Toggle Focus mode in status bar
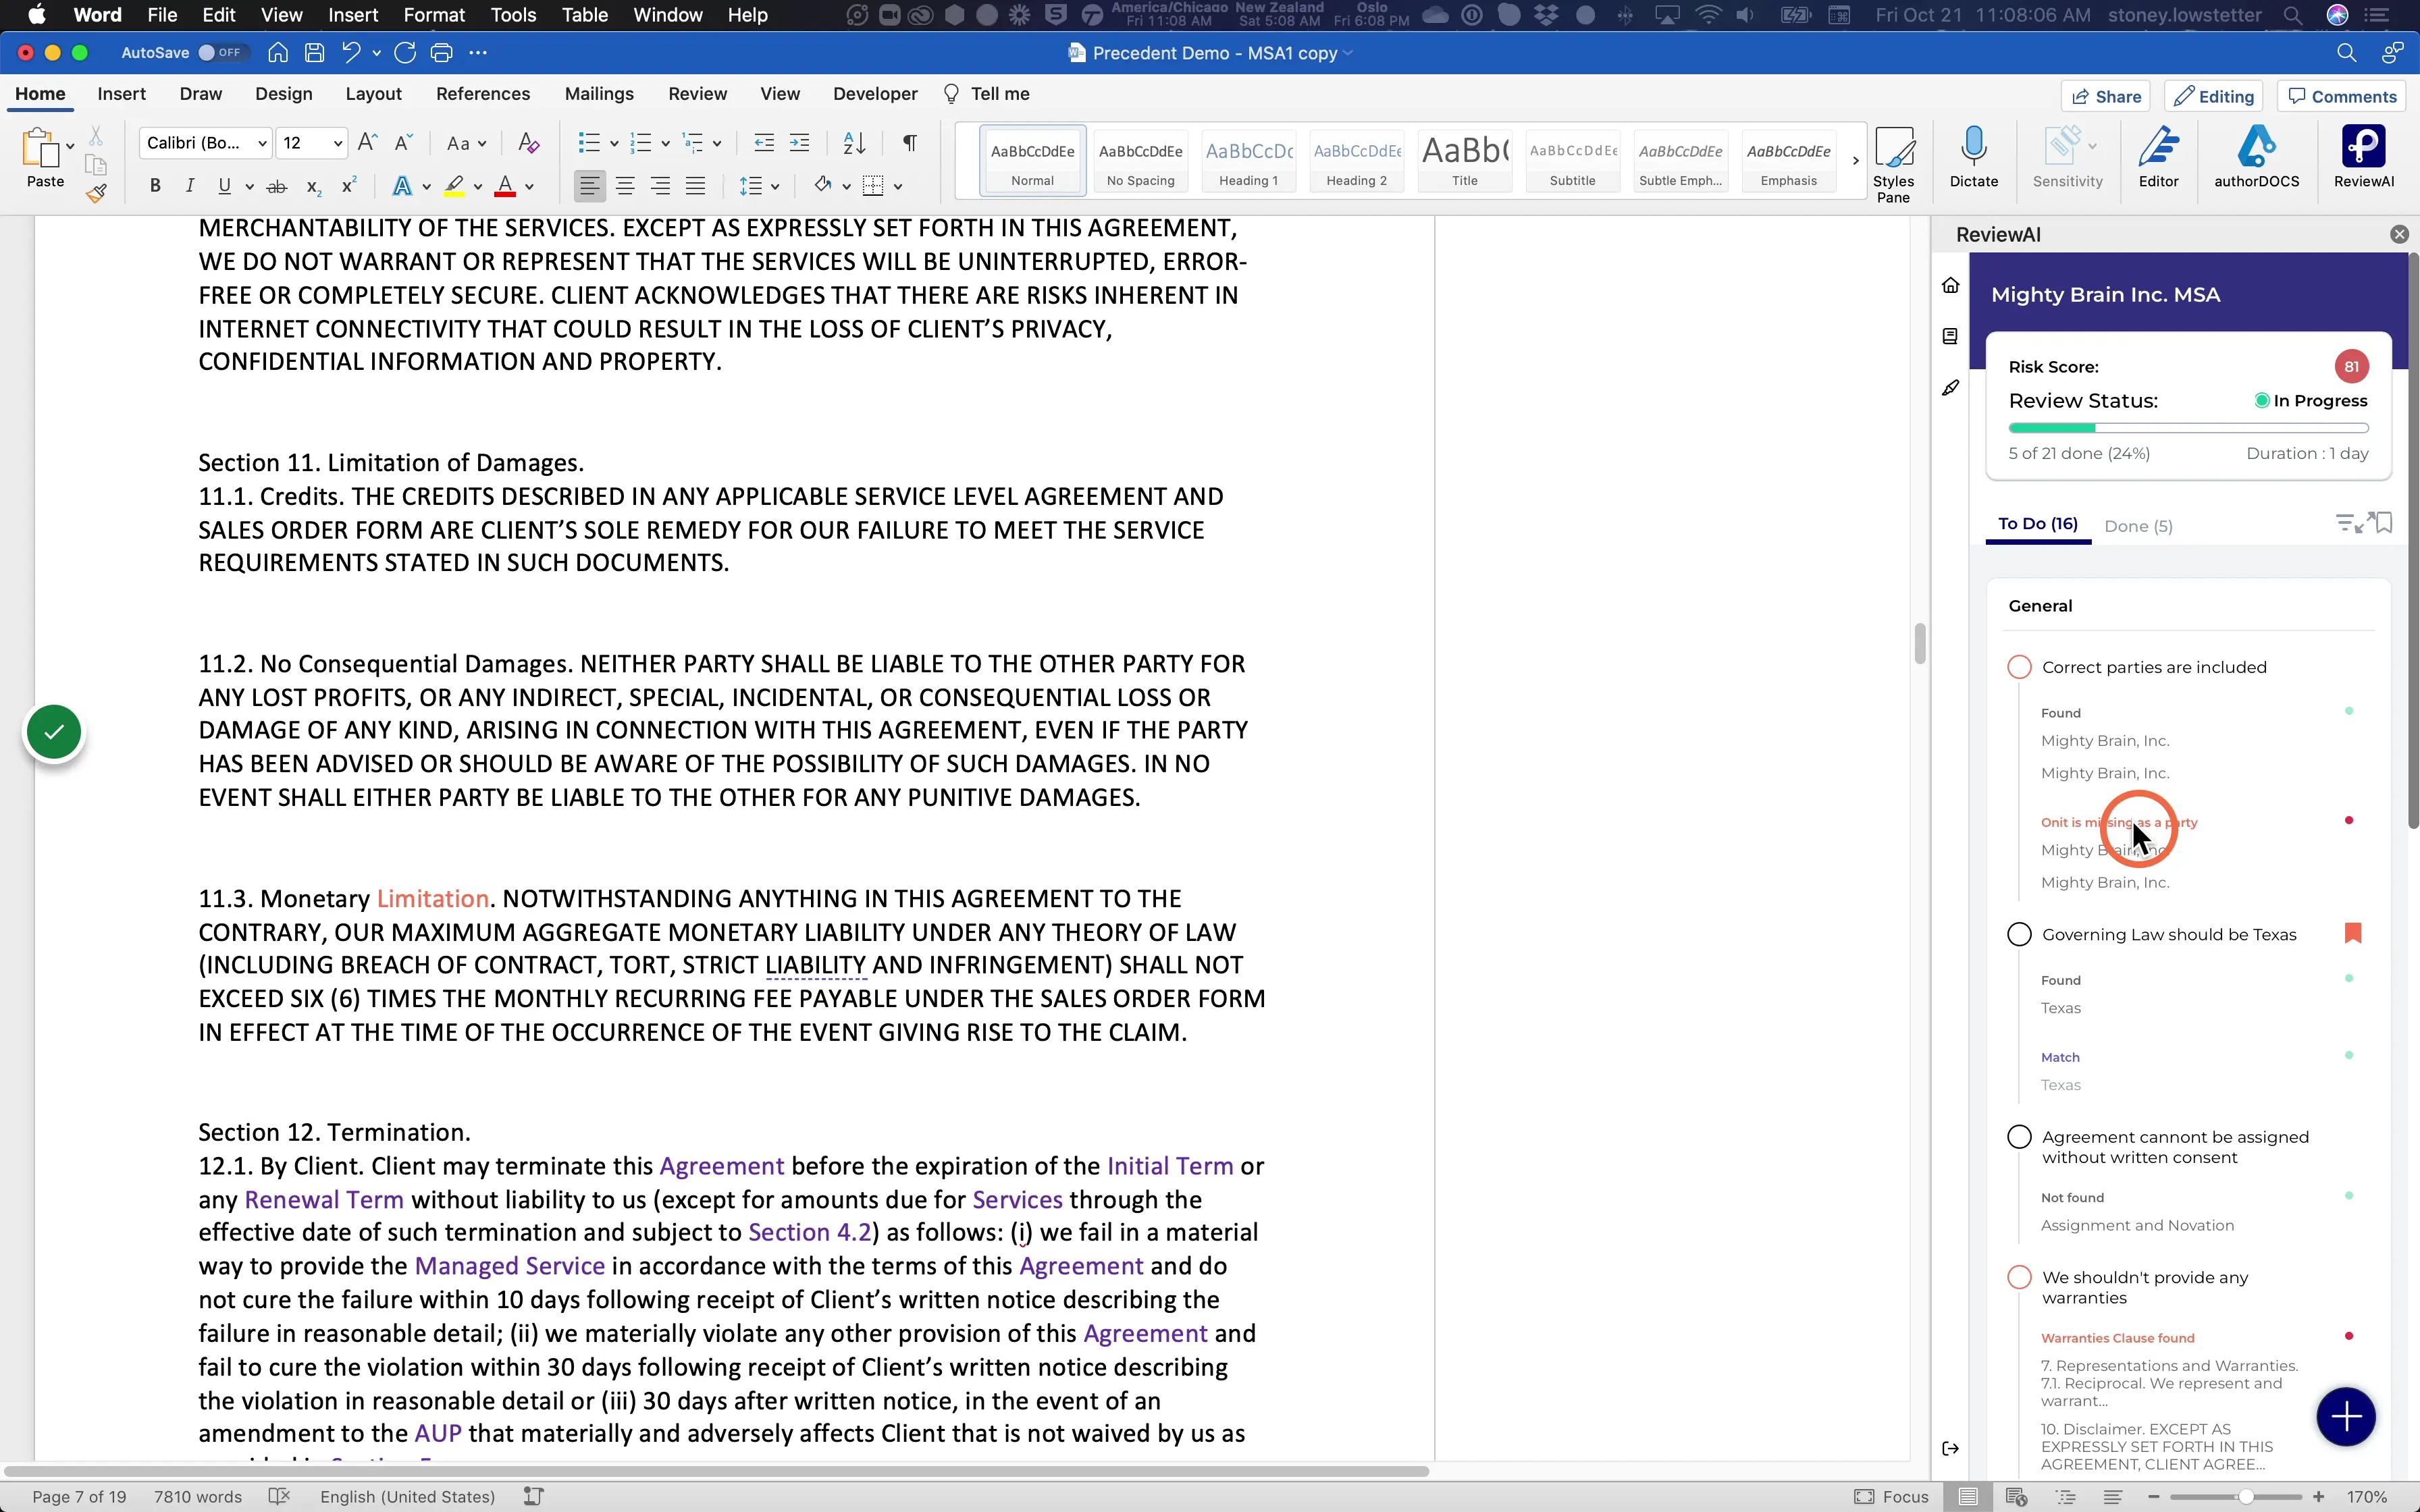This screenshot has height=1512, width=2420. 1891,1497
